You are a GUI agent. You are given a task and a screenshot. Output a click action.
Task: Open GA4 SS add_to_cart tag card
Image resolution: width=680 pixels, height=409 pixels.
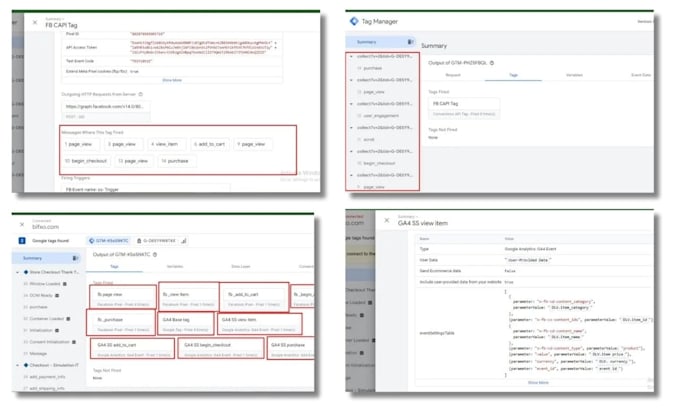tap(133, 348)
